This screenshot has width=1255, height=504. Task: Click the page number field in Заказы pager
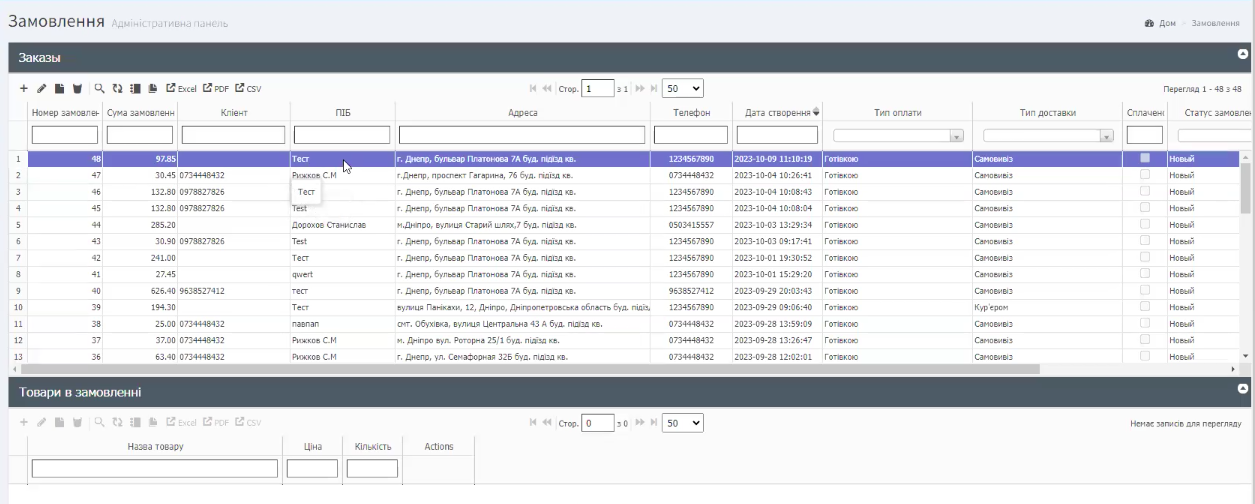(x=599, y=88)
